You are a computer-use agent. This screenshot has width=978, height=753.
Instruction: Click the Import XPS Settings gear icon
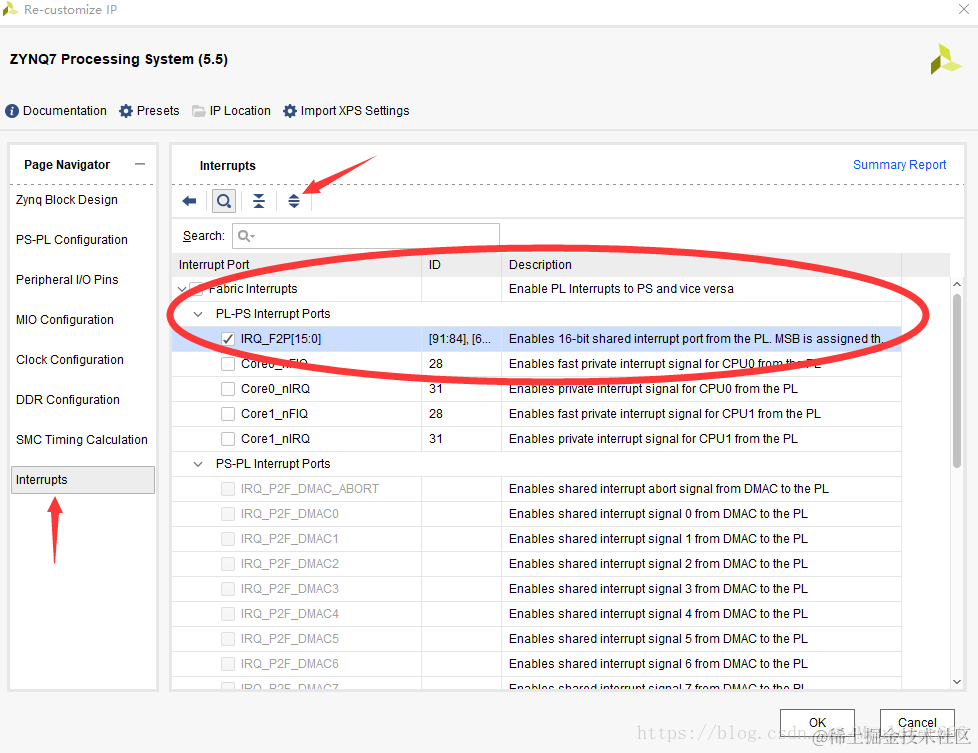tap(289, 111)
